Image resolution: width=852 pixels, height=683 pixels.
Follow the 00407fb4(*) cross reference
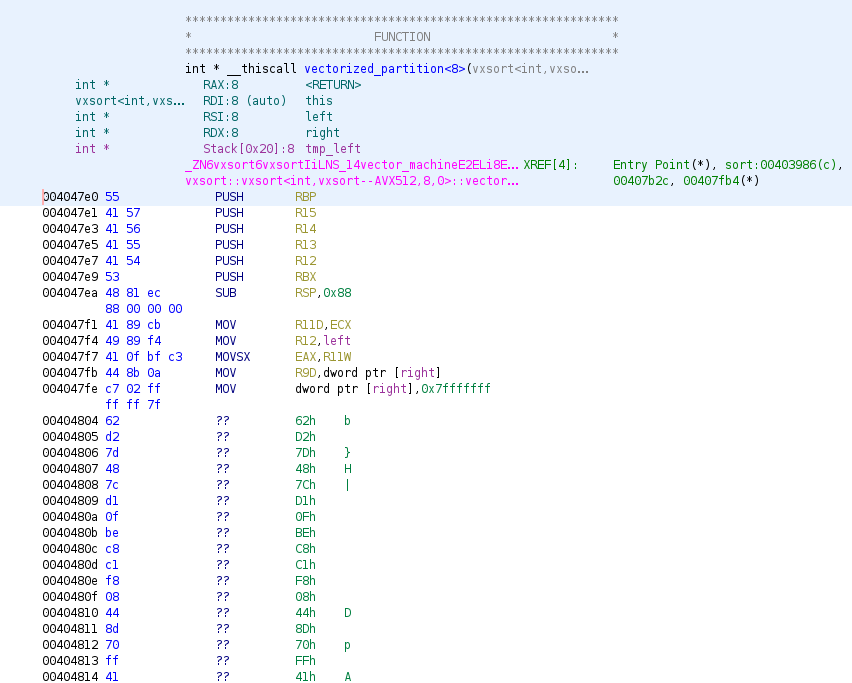tap(721, 180)
